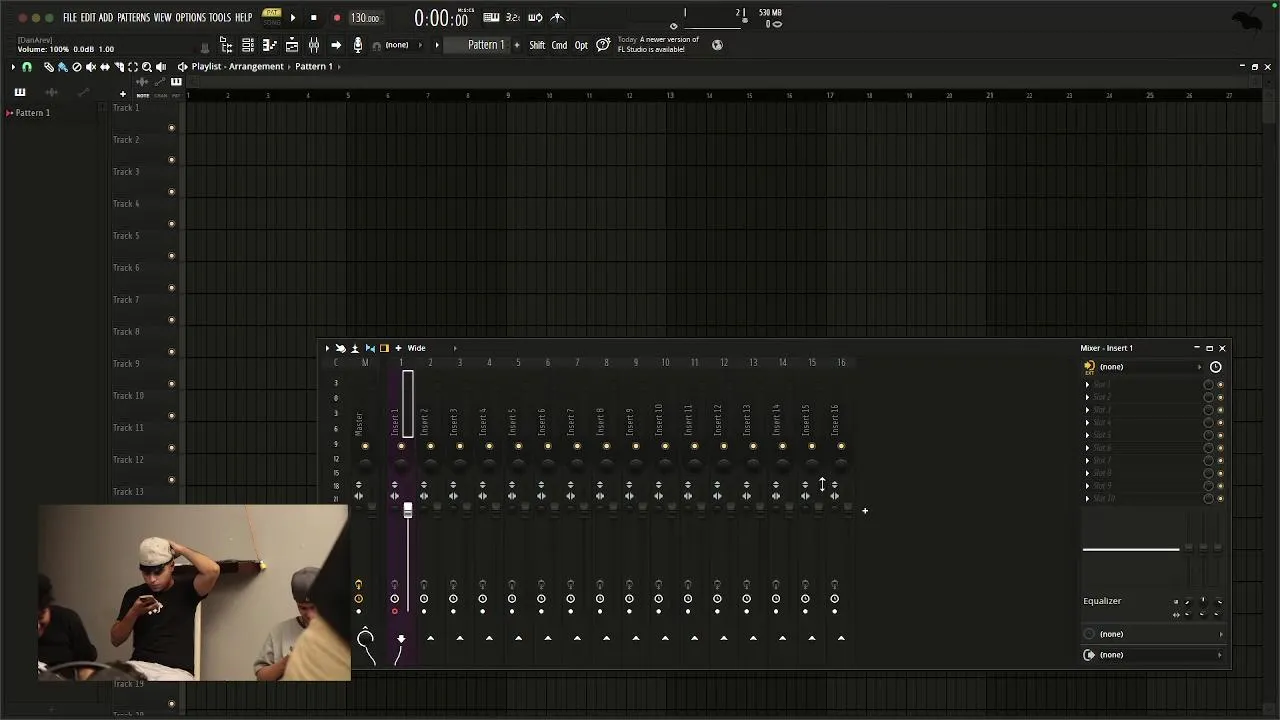Open the ADD menu
The image size is (1280, 720).
pos(106,18)
